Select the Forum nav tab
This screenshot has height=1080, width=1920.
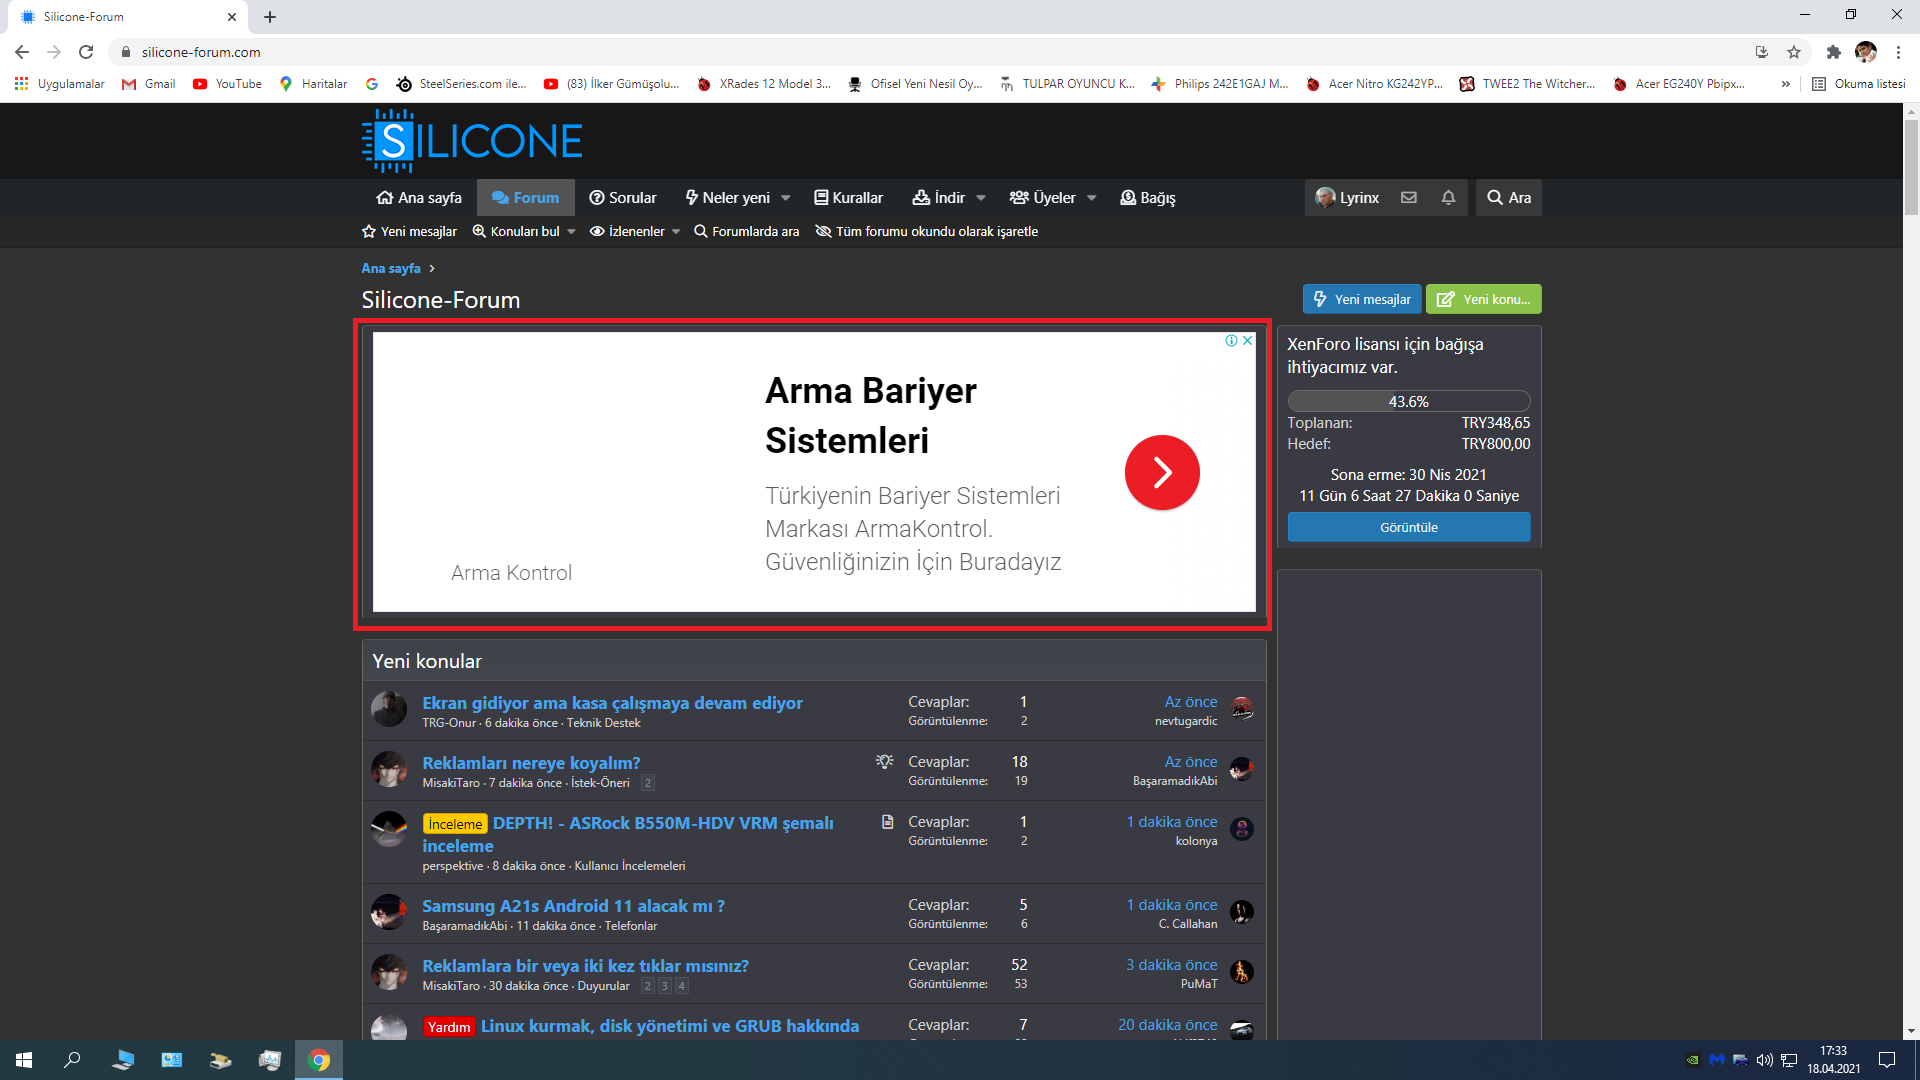coord(526,198)
